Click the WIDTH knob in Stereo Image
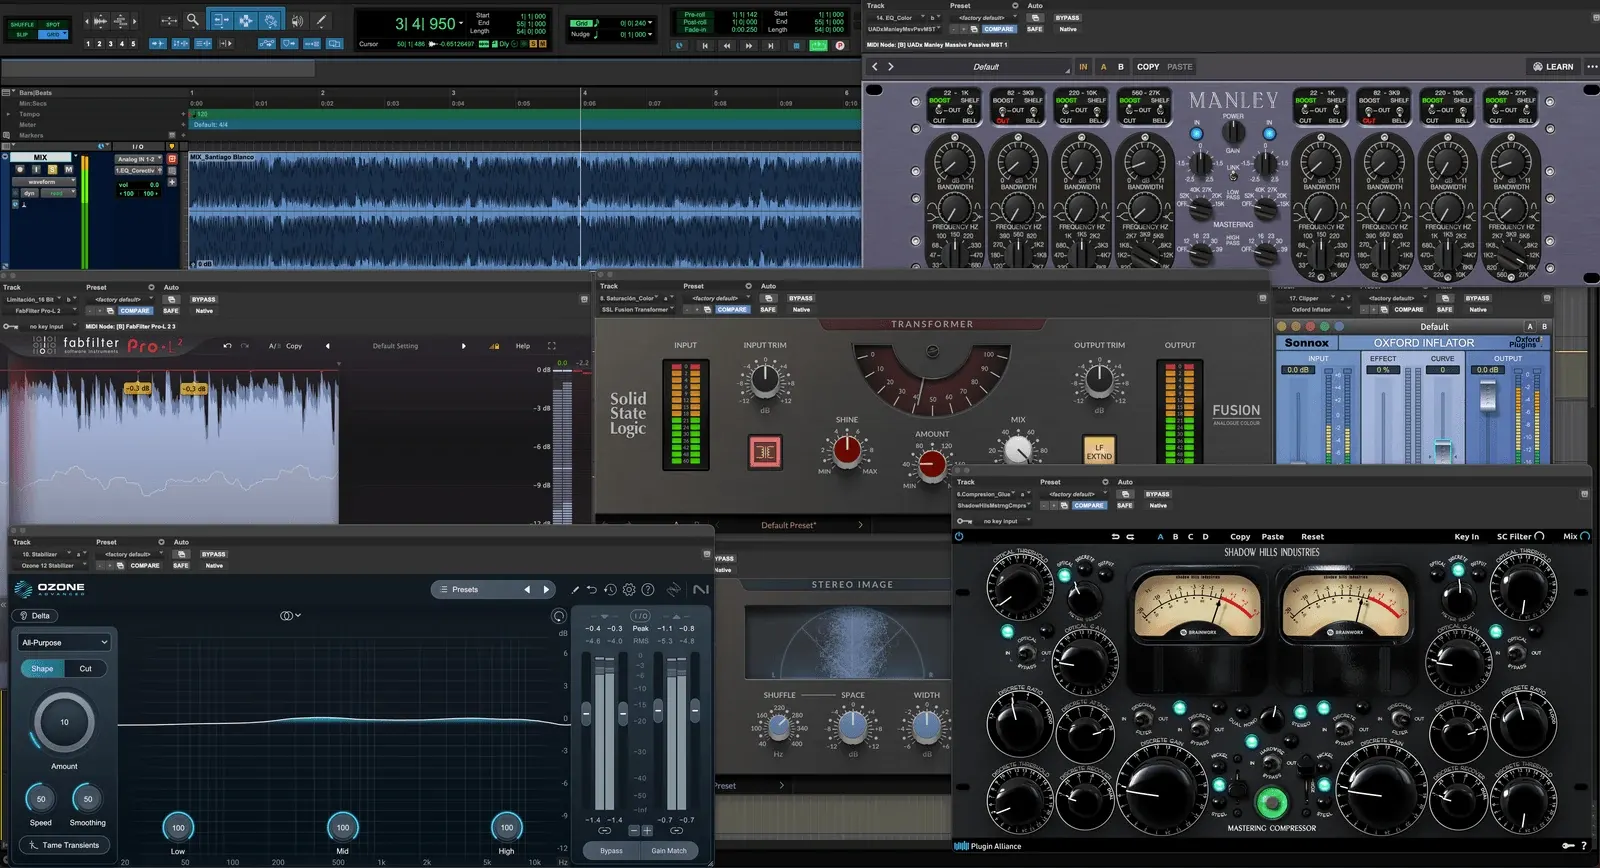The height and width of the screenshot is (868, 1600). (x=926, y=727)
